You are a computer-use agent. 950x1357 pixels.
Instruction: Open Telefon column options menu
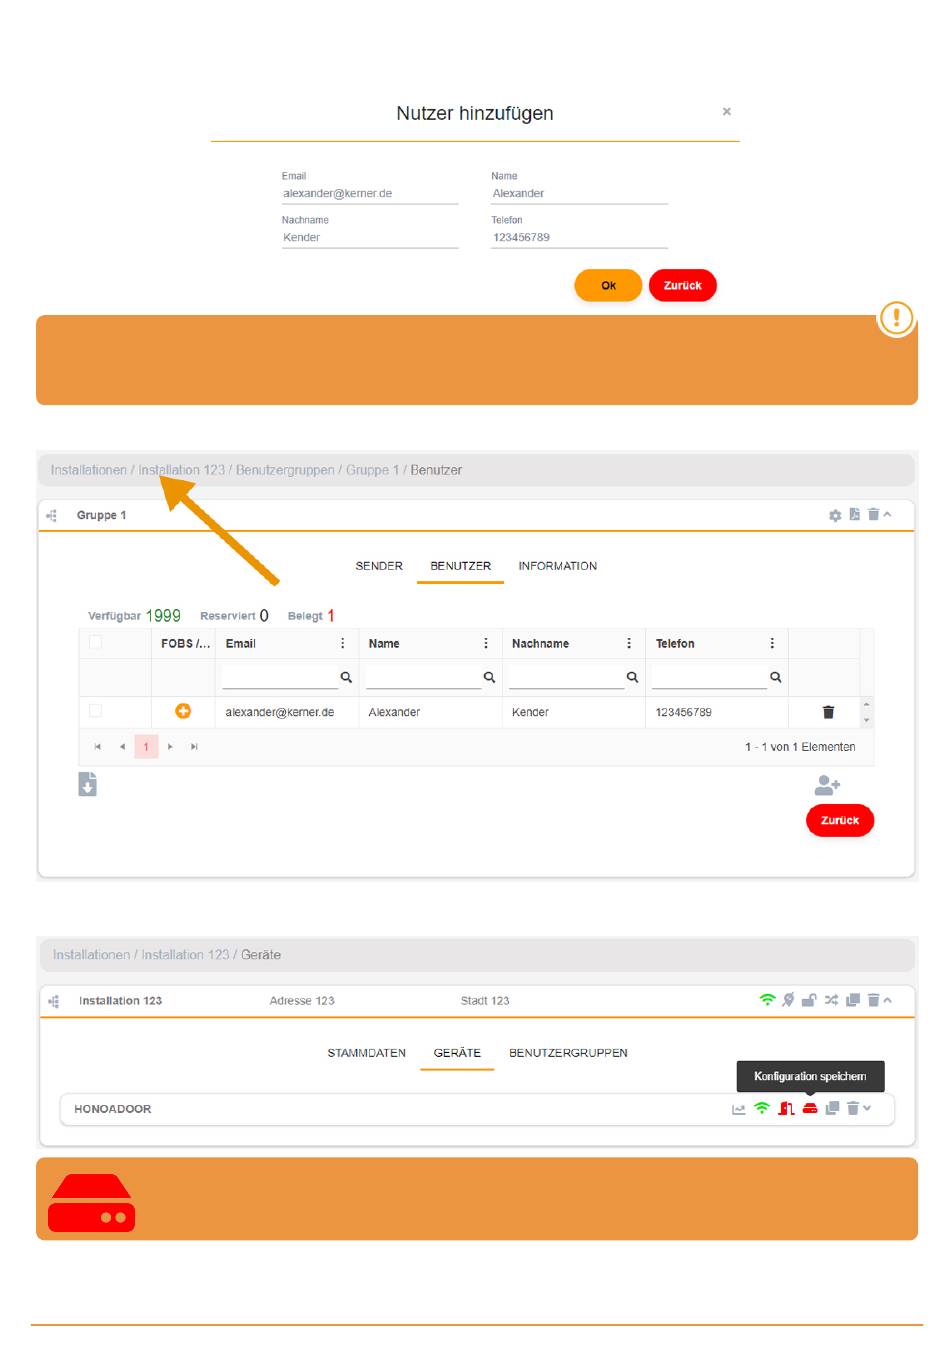(x=772, y=644)
